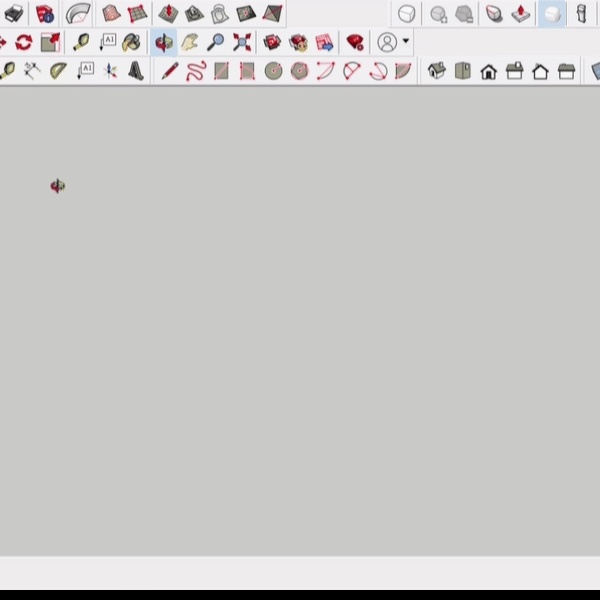Select the curved pipe Follow Me icon
Screen dimensions: 600x600
point(78,14)
